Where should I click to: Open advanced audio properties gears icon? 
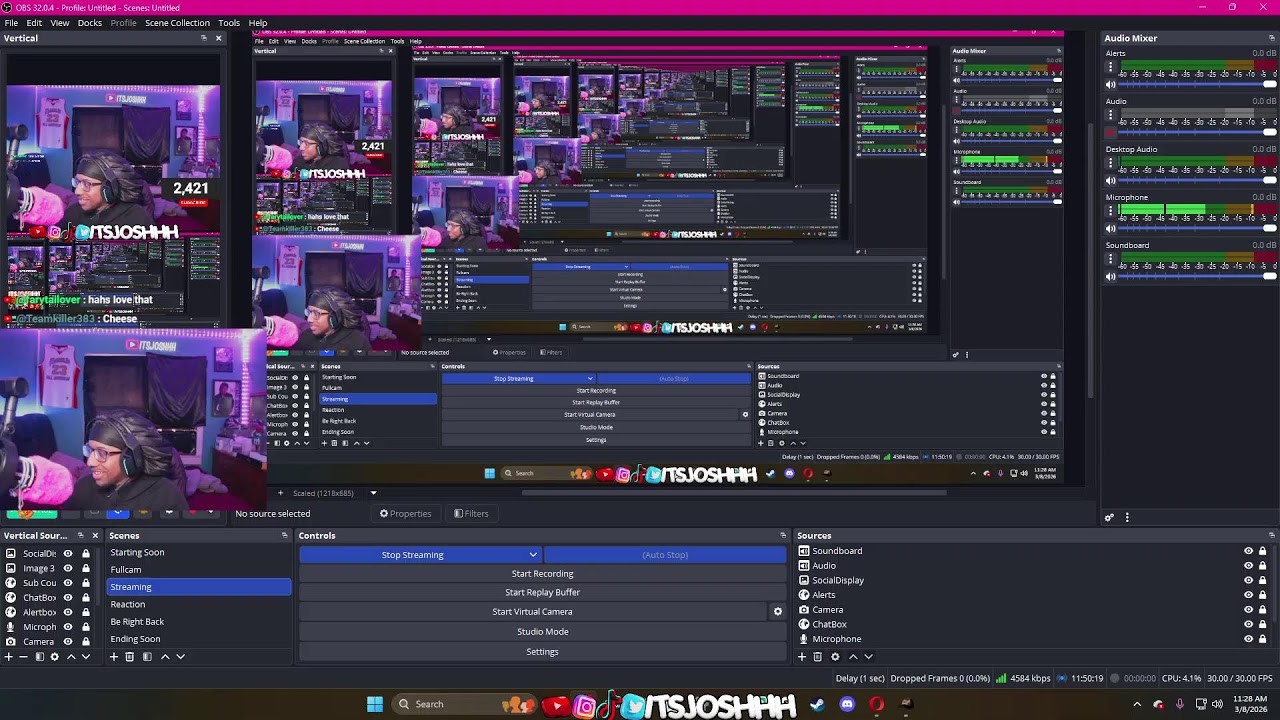click(x=1109, y=518)
